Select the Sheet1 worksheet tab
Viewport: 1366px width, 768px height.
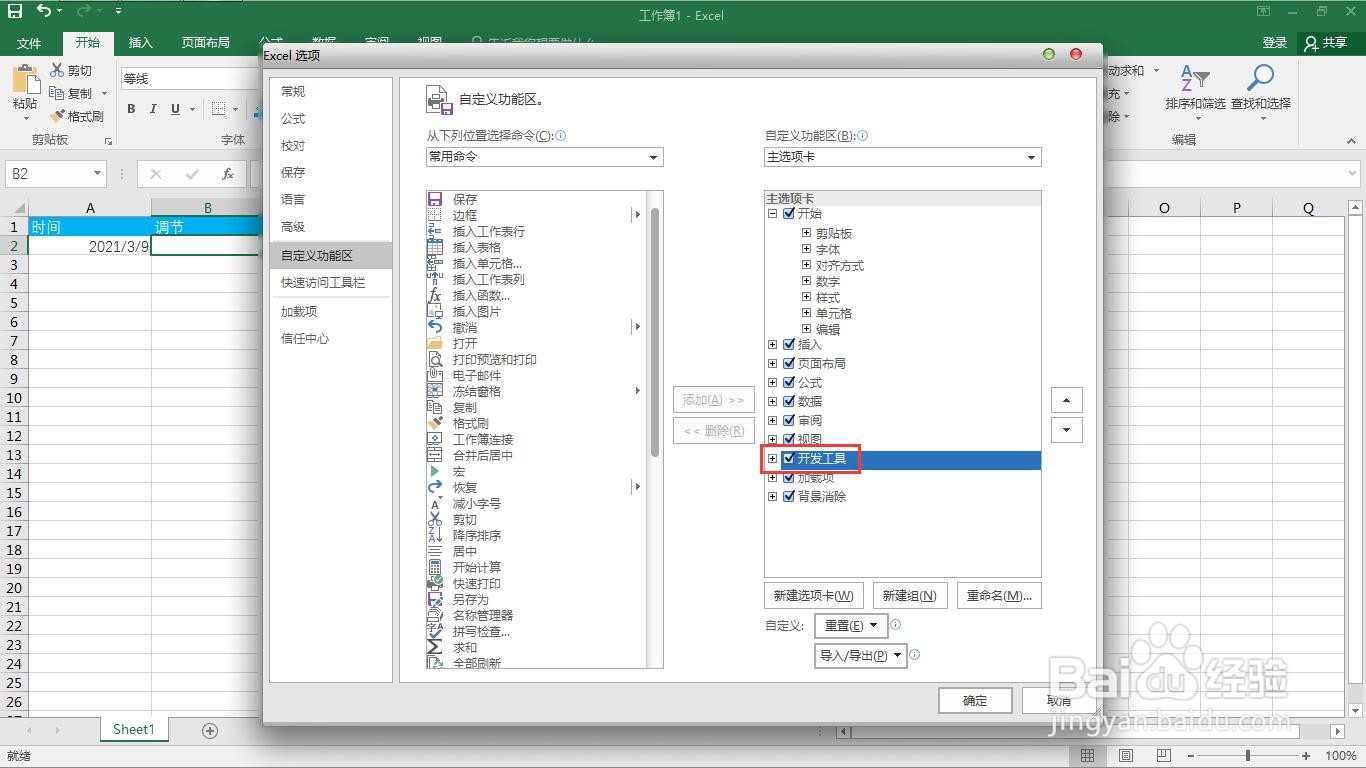tap(134, 730)
